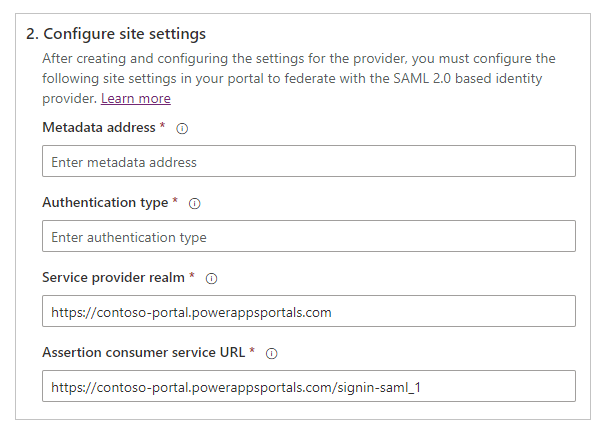Click the Authentication type label
Viewport: 610px width, 436px height.
point(104,202)
